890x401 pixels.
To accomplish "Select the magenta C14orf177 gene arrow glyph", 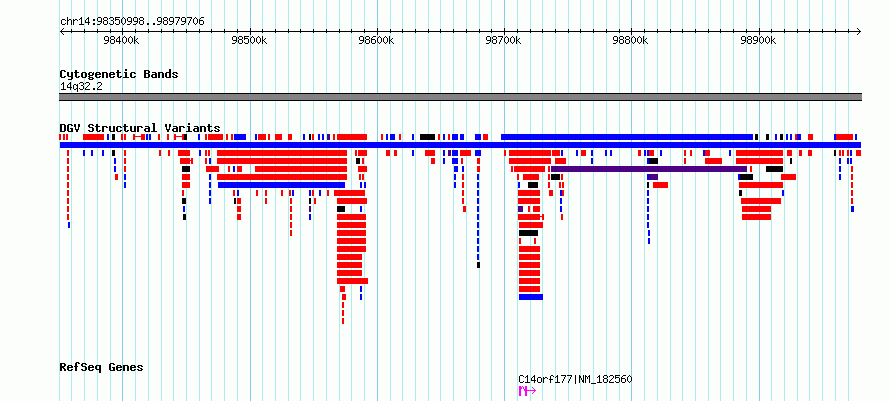I will (x=527, y=391).
